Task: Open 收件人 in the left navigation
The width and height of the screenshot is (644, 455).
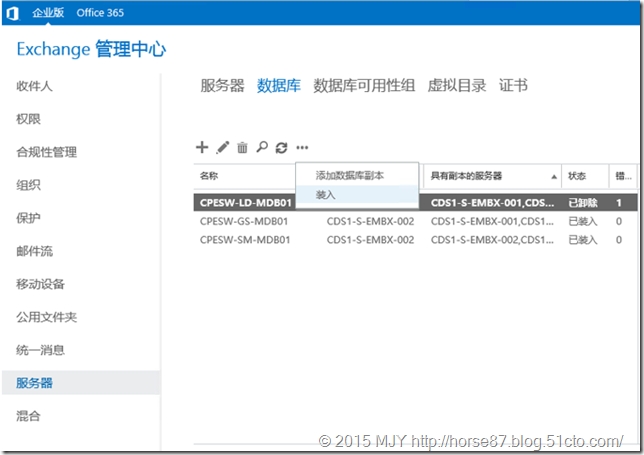Action: tap(34, 86)
